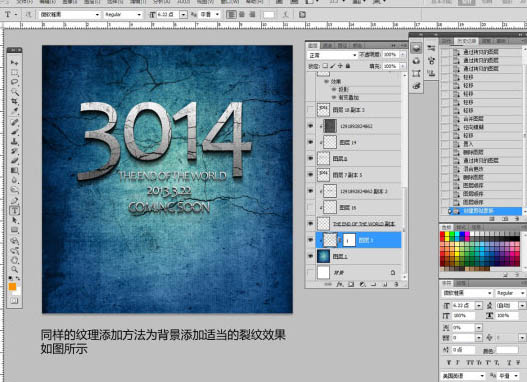Select the Gradient tool

click(x=14, y=171)
